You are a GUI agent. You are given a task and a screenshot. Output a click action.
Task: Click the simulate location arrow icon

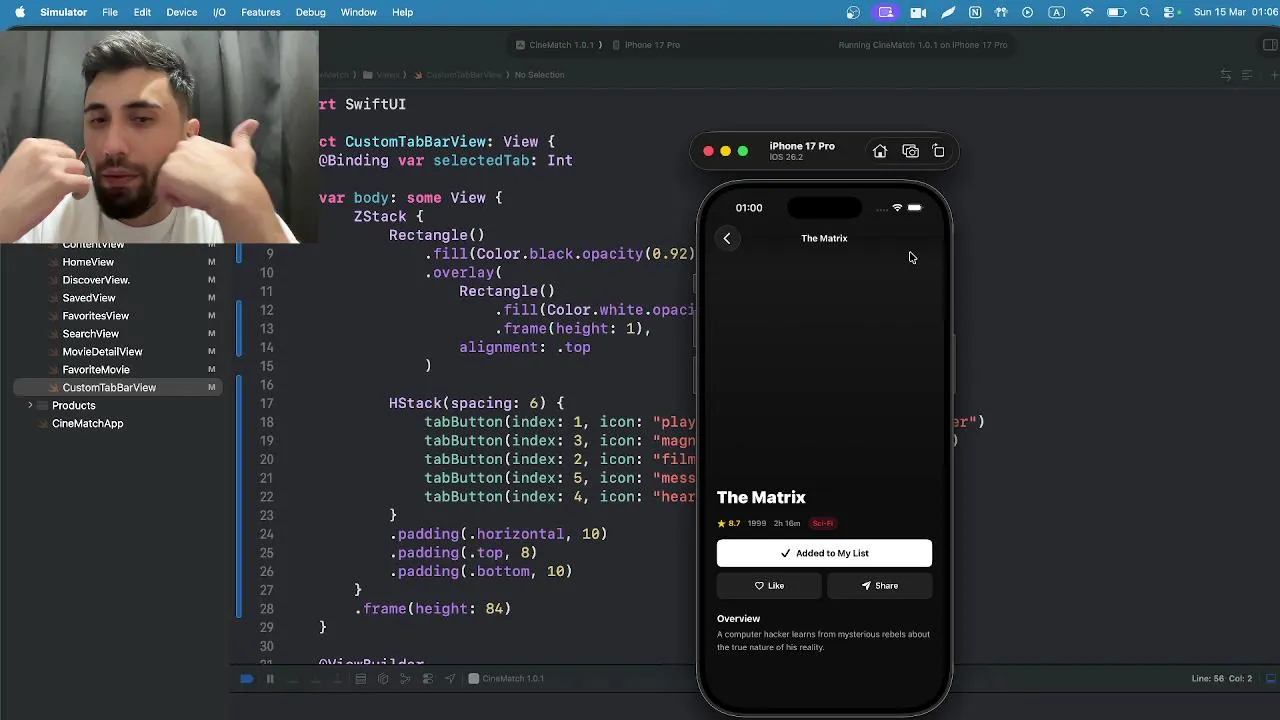[x=449, y=679]
